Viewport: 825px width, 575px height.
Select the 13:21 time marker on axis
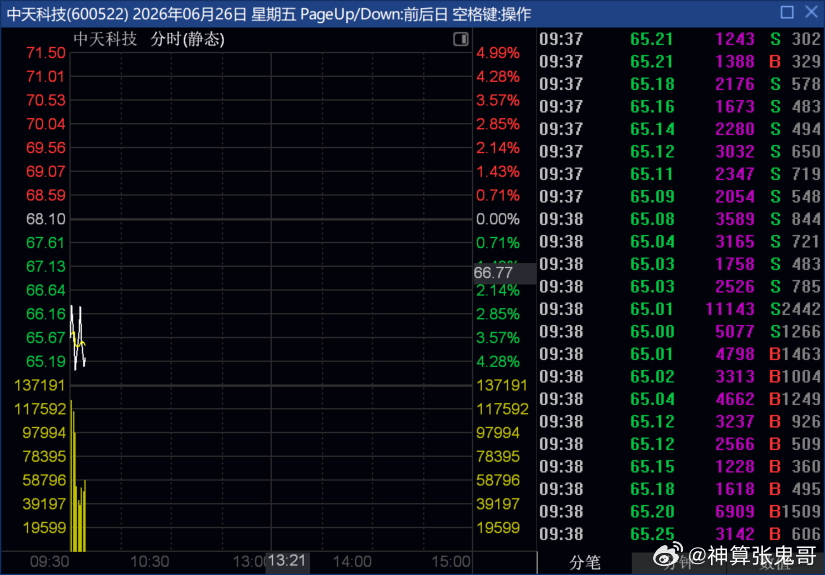(x=287, y=561)
